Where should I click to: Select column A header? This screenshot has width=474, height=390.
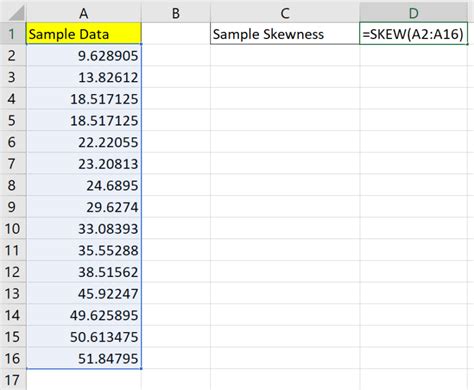point(84,13)
